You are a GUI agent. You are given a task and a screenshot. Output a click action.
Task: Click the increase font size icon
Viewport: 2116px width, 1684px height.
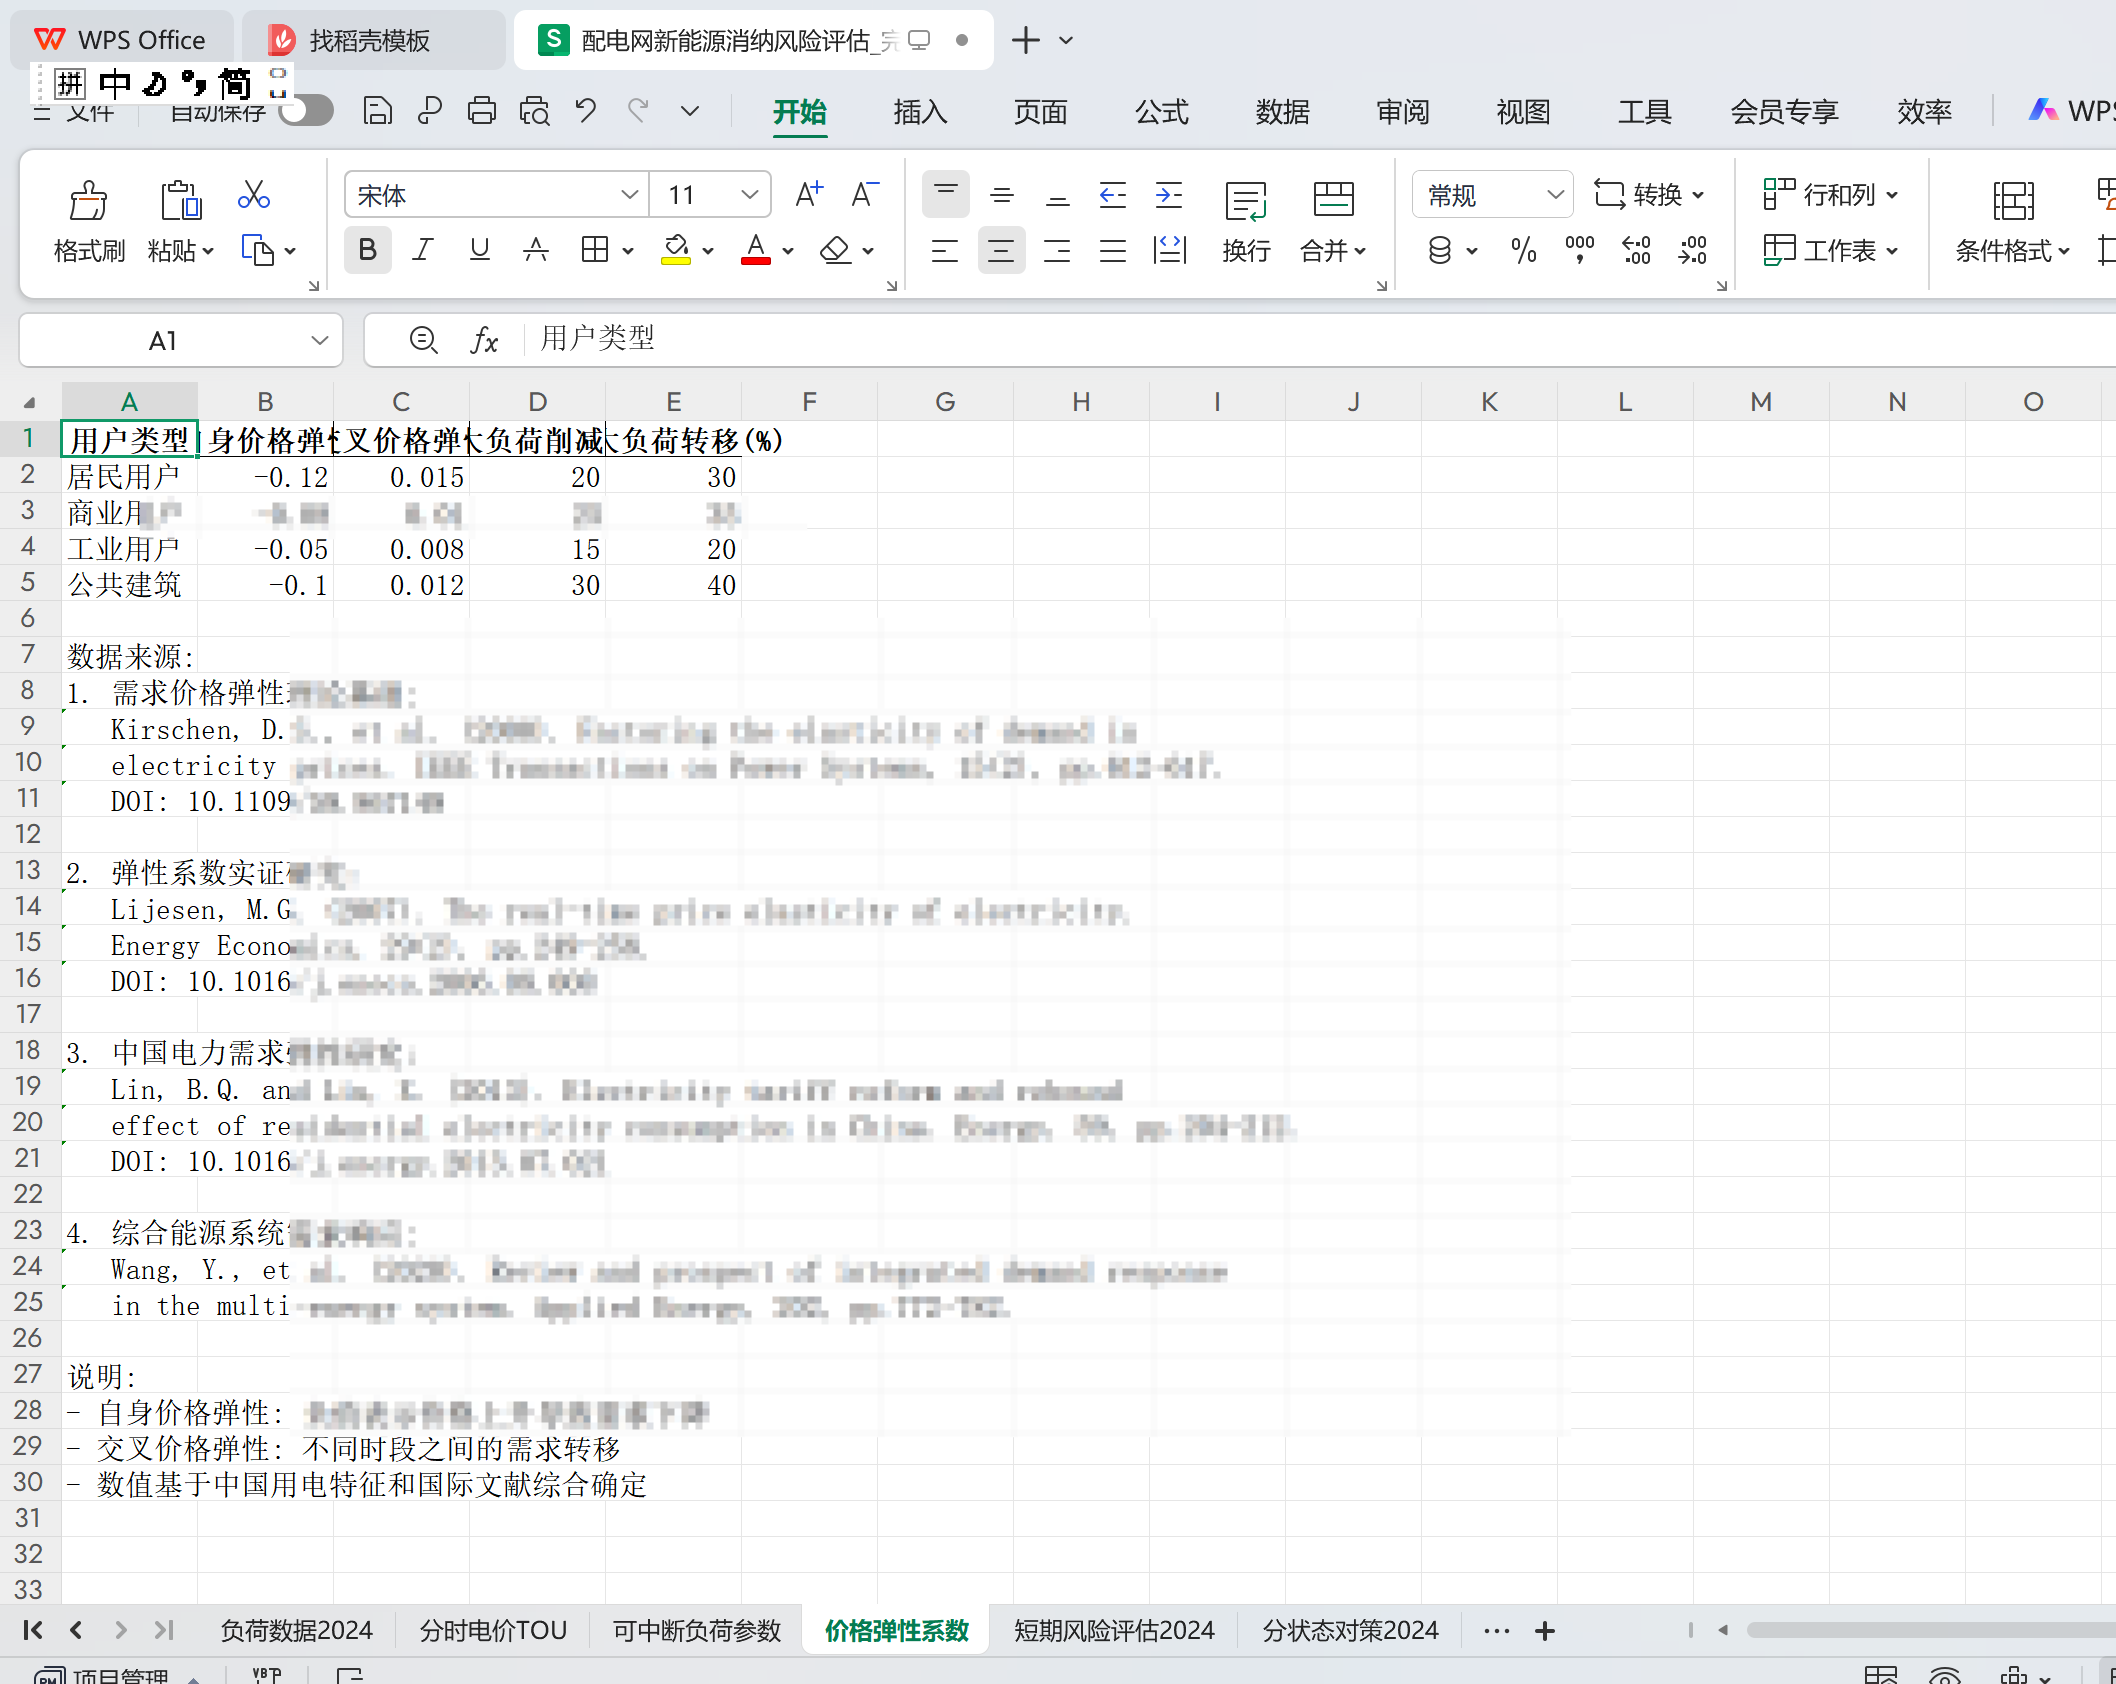click(808, 194)
